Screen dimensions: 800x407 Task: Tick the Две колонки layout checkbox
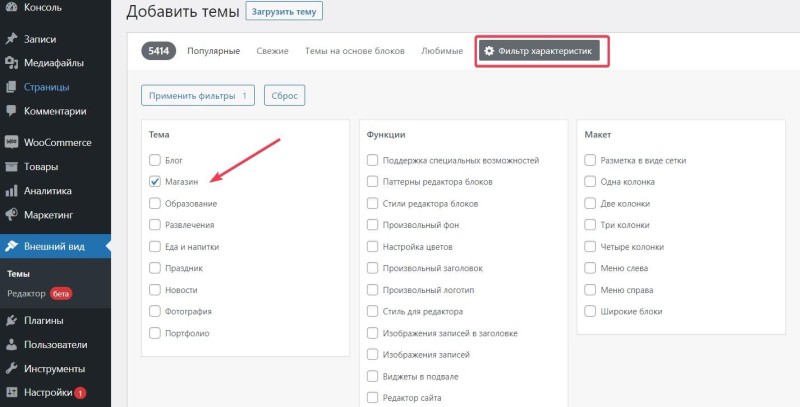pos(590,204)
